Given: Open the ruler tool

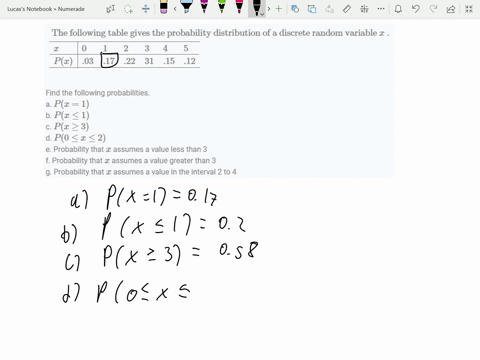Looking at the screenshot, I should [x=347, y=9].
